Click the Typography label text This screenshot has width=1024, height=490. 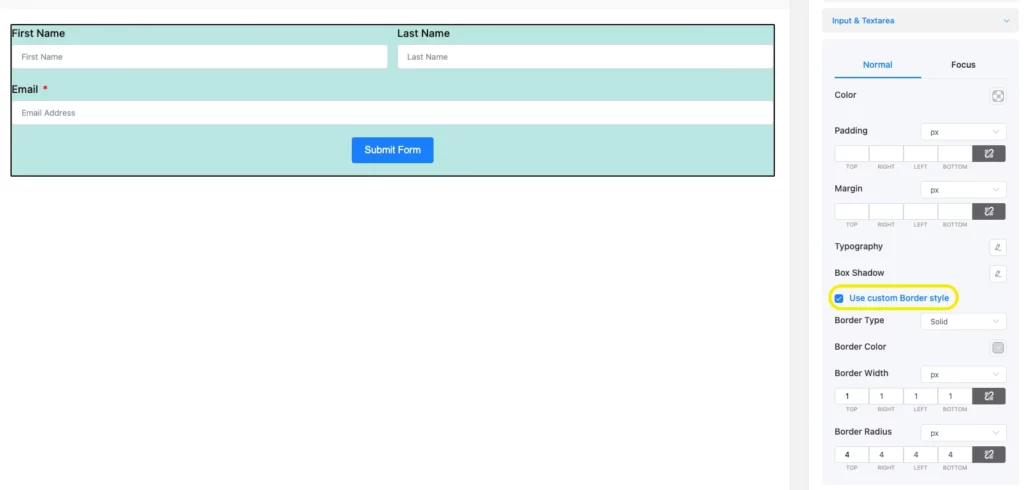(858, 246)
